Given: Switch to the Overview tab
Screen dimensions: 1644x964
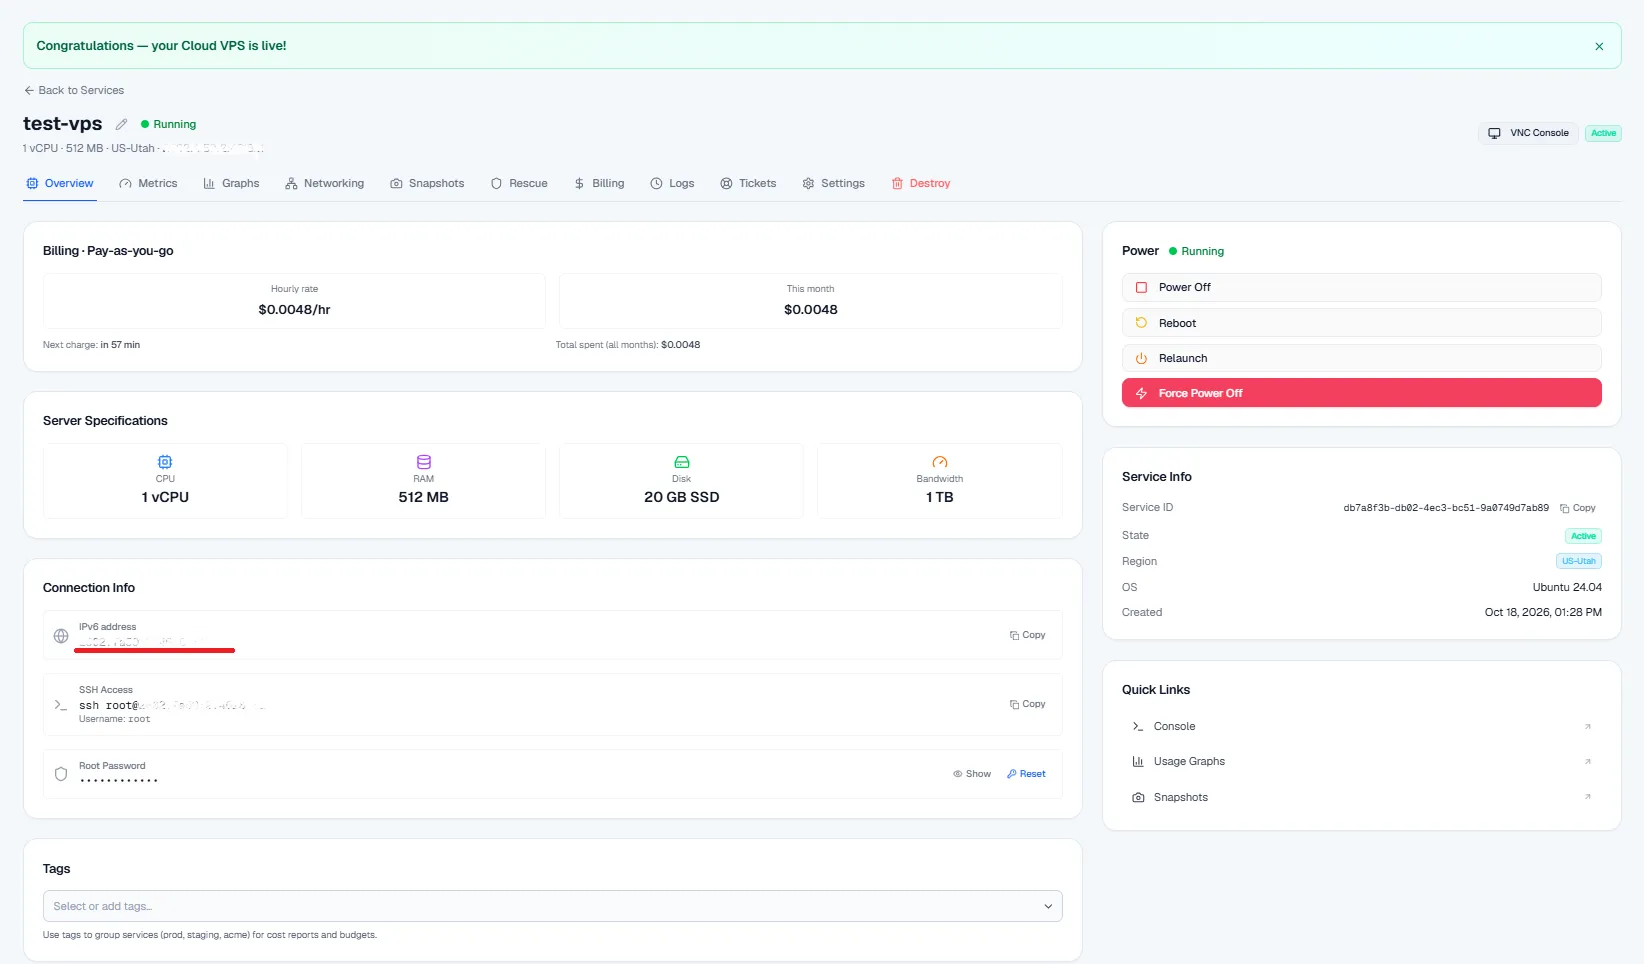Looking at the screenshot, I should [60, 183].
